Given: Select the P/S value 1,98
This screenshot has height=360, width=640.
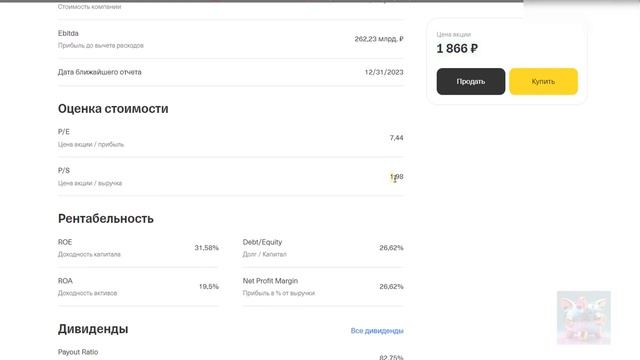Looking at the screenshot, I should (396, 177).
